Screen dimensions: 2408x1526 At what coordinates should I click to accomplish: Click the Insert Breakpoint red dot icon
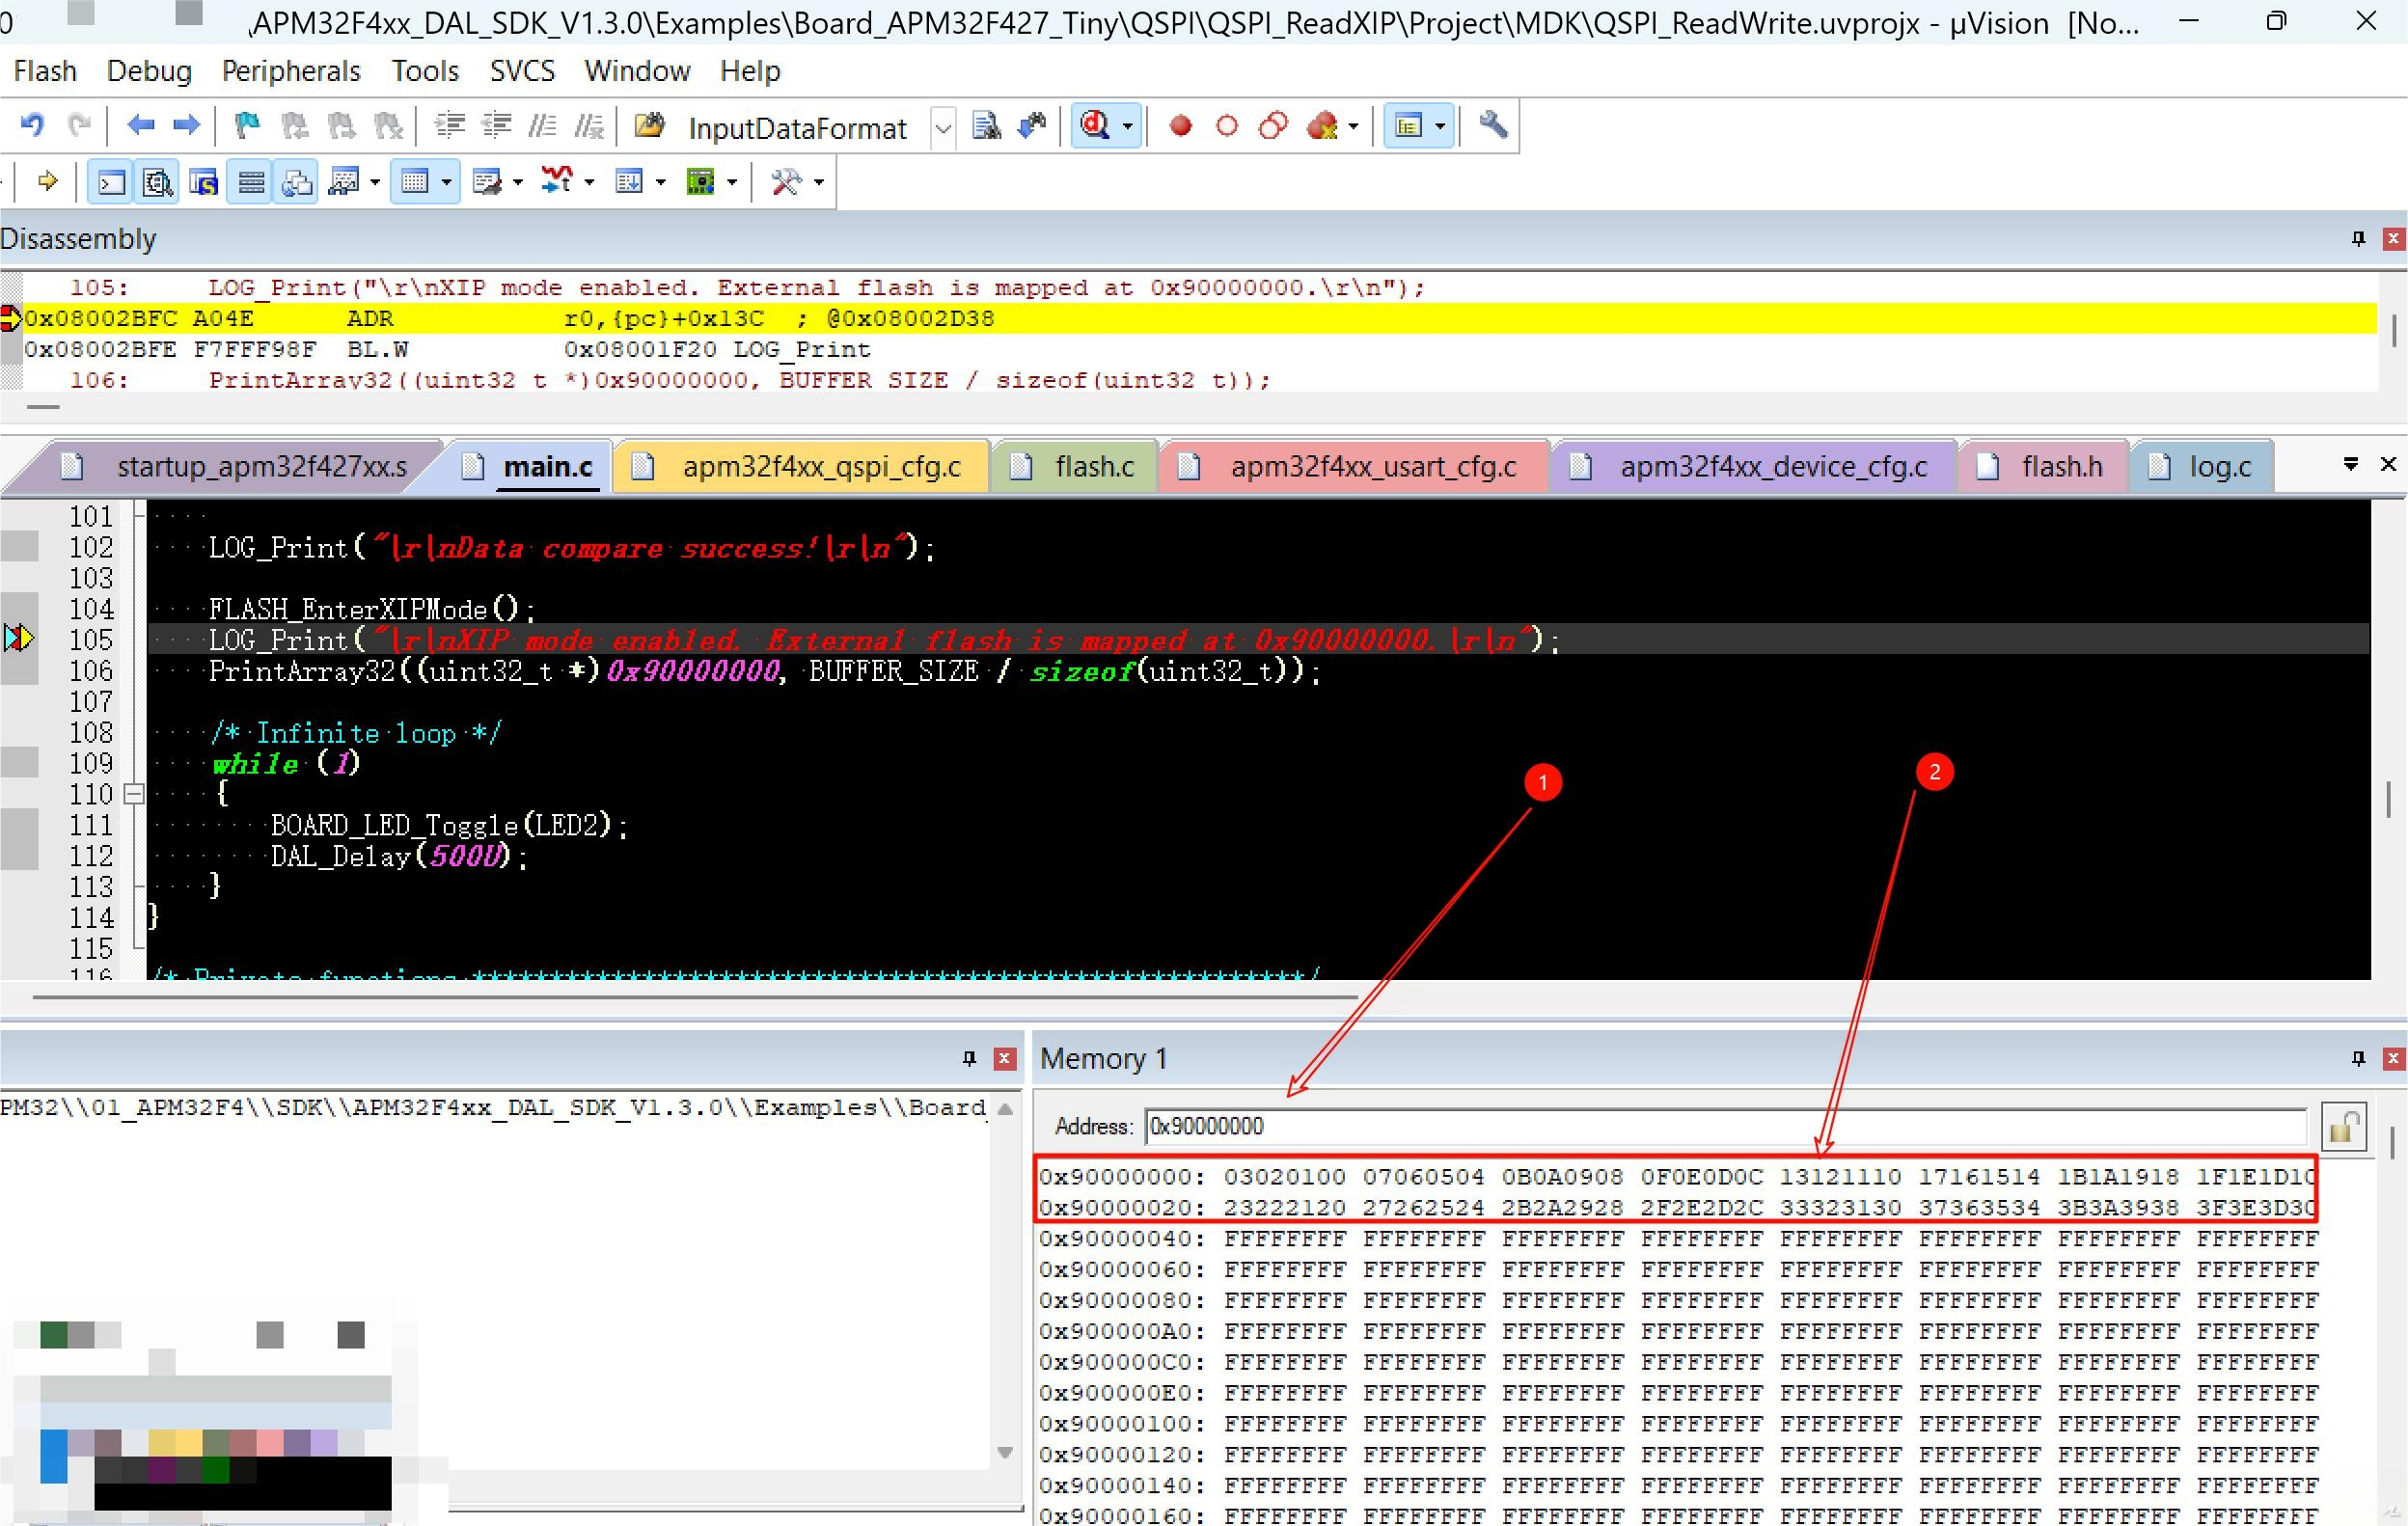point(1180,126)
